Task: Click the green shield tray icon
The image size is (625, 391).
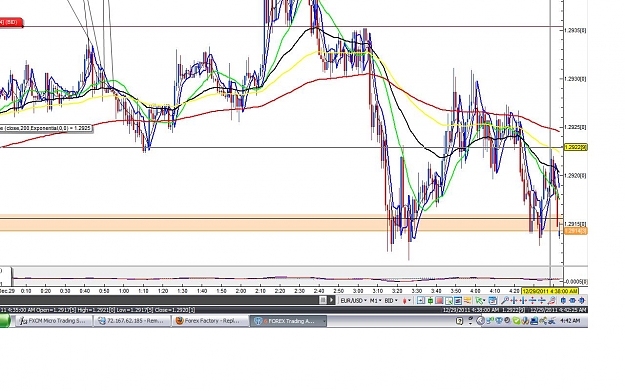Action: [517, 321]
